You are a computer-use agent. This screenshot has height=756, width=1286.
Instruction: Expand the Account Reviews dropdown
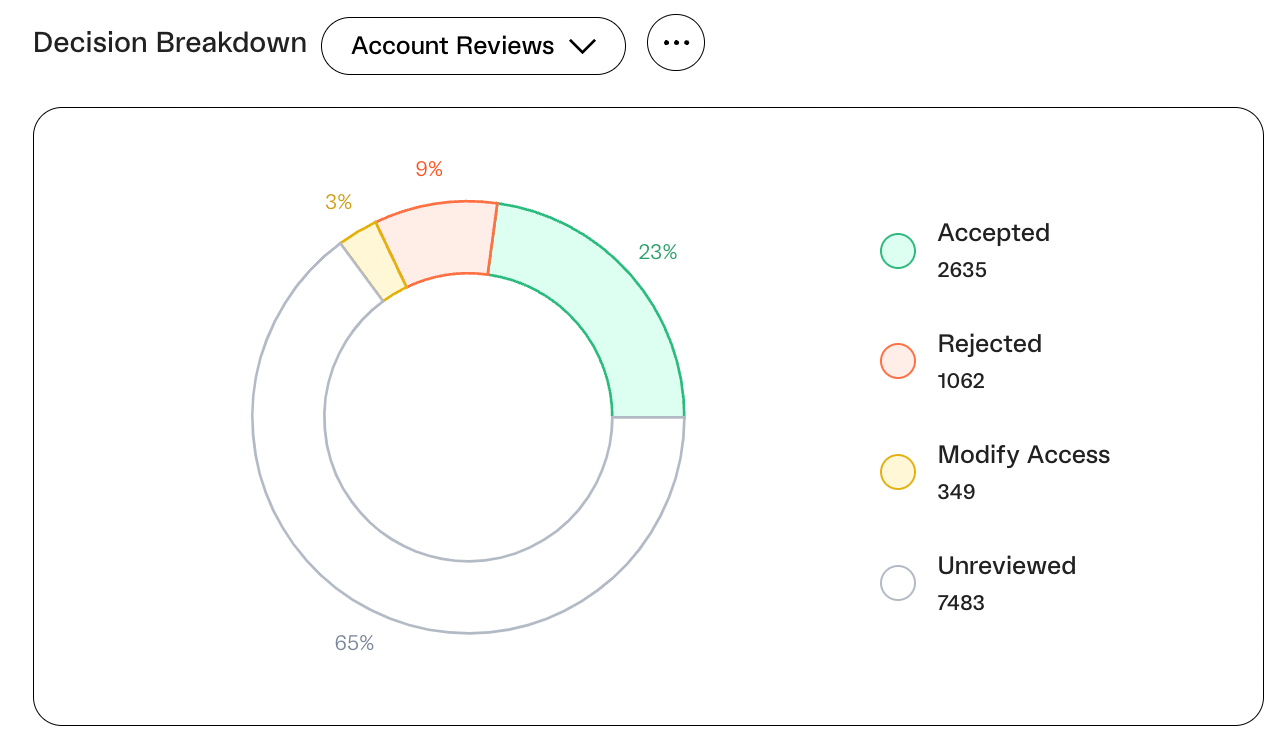pyautogui.click(x=473, y=46)
